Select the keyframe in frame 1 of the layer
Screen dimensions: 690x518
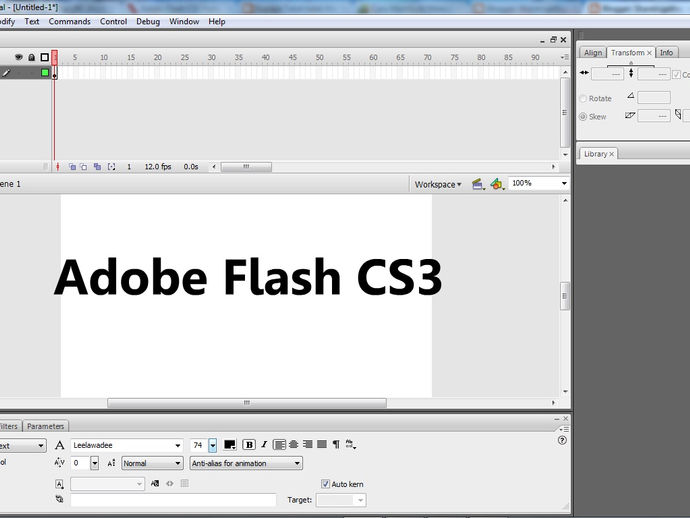tap(55, 73)
